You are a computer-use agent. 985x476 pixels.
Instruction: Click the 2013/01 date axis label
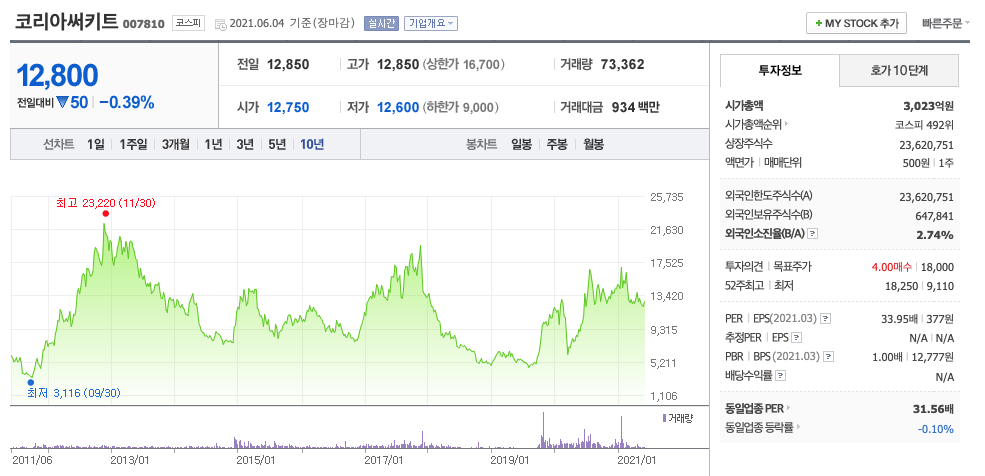pyautogui.click(x=129, y=460)
